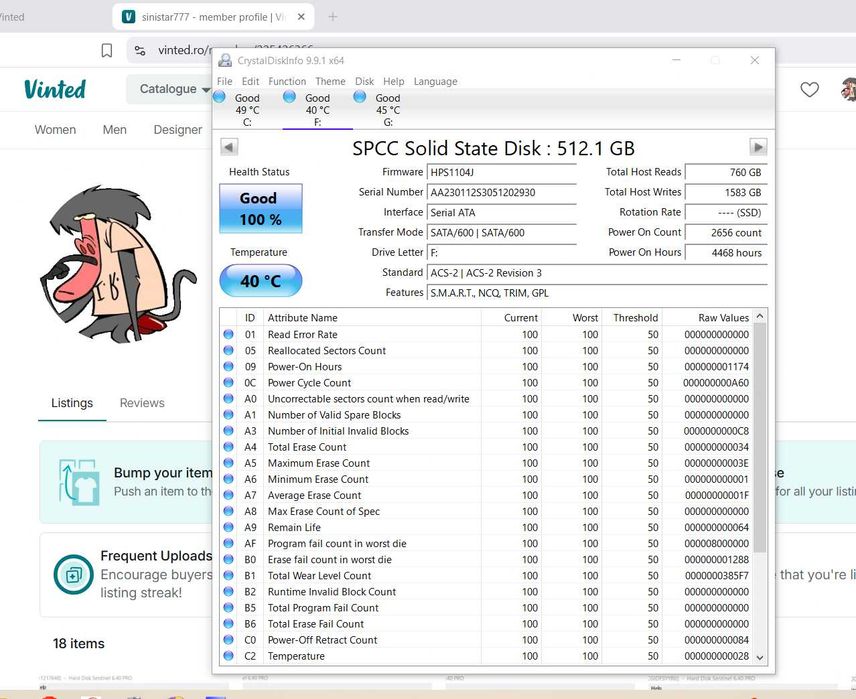This screenshot has width=856, height=699.
Task: Click the Total Host Writes value 1583 GB
Action: 726,192
